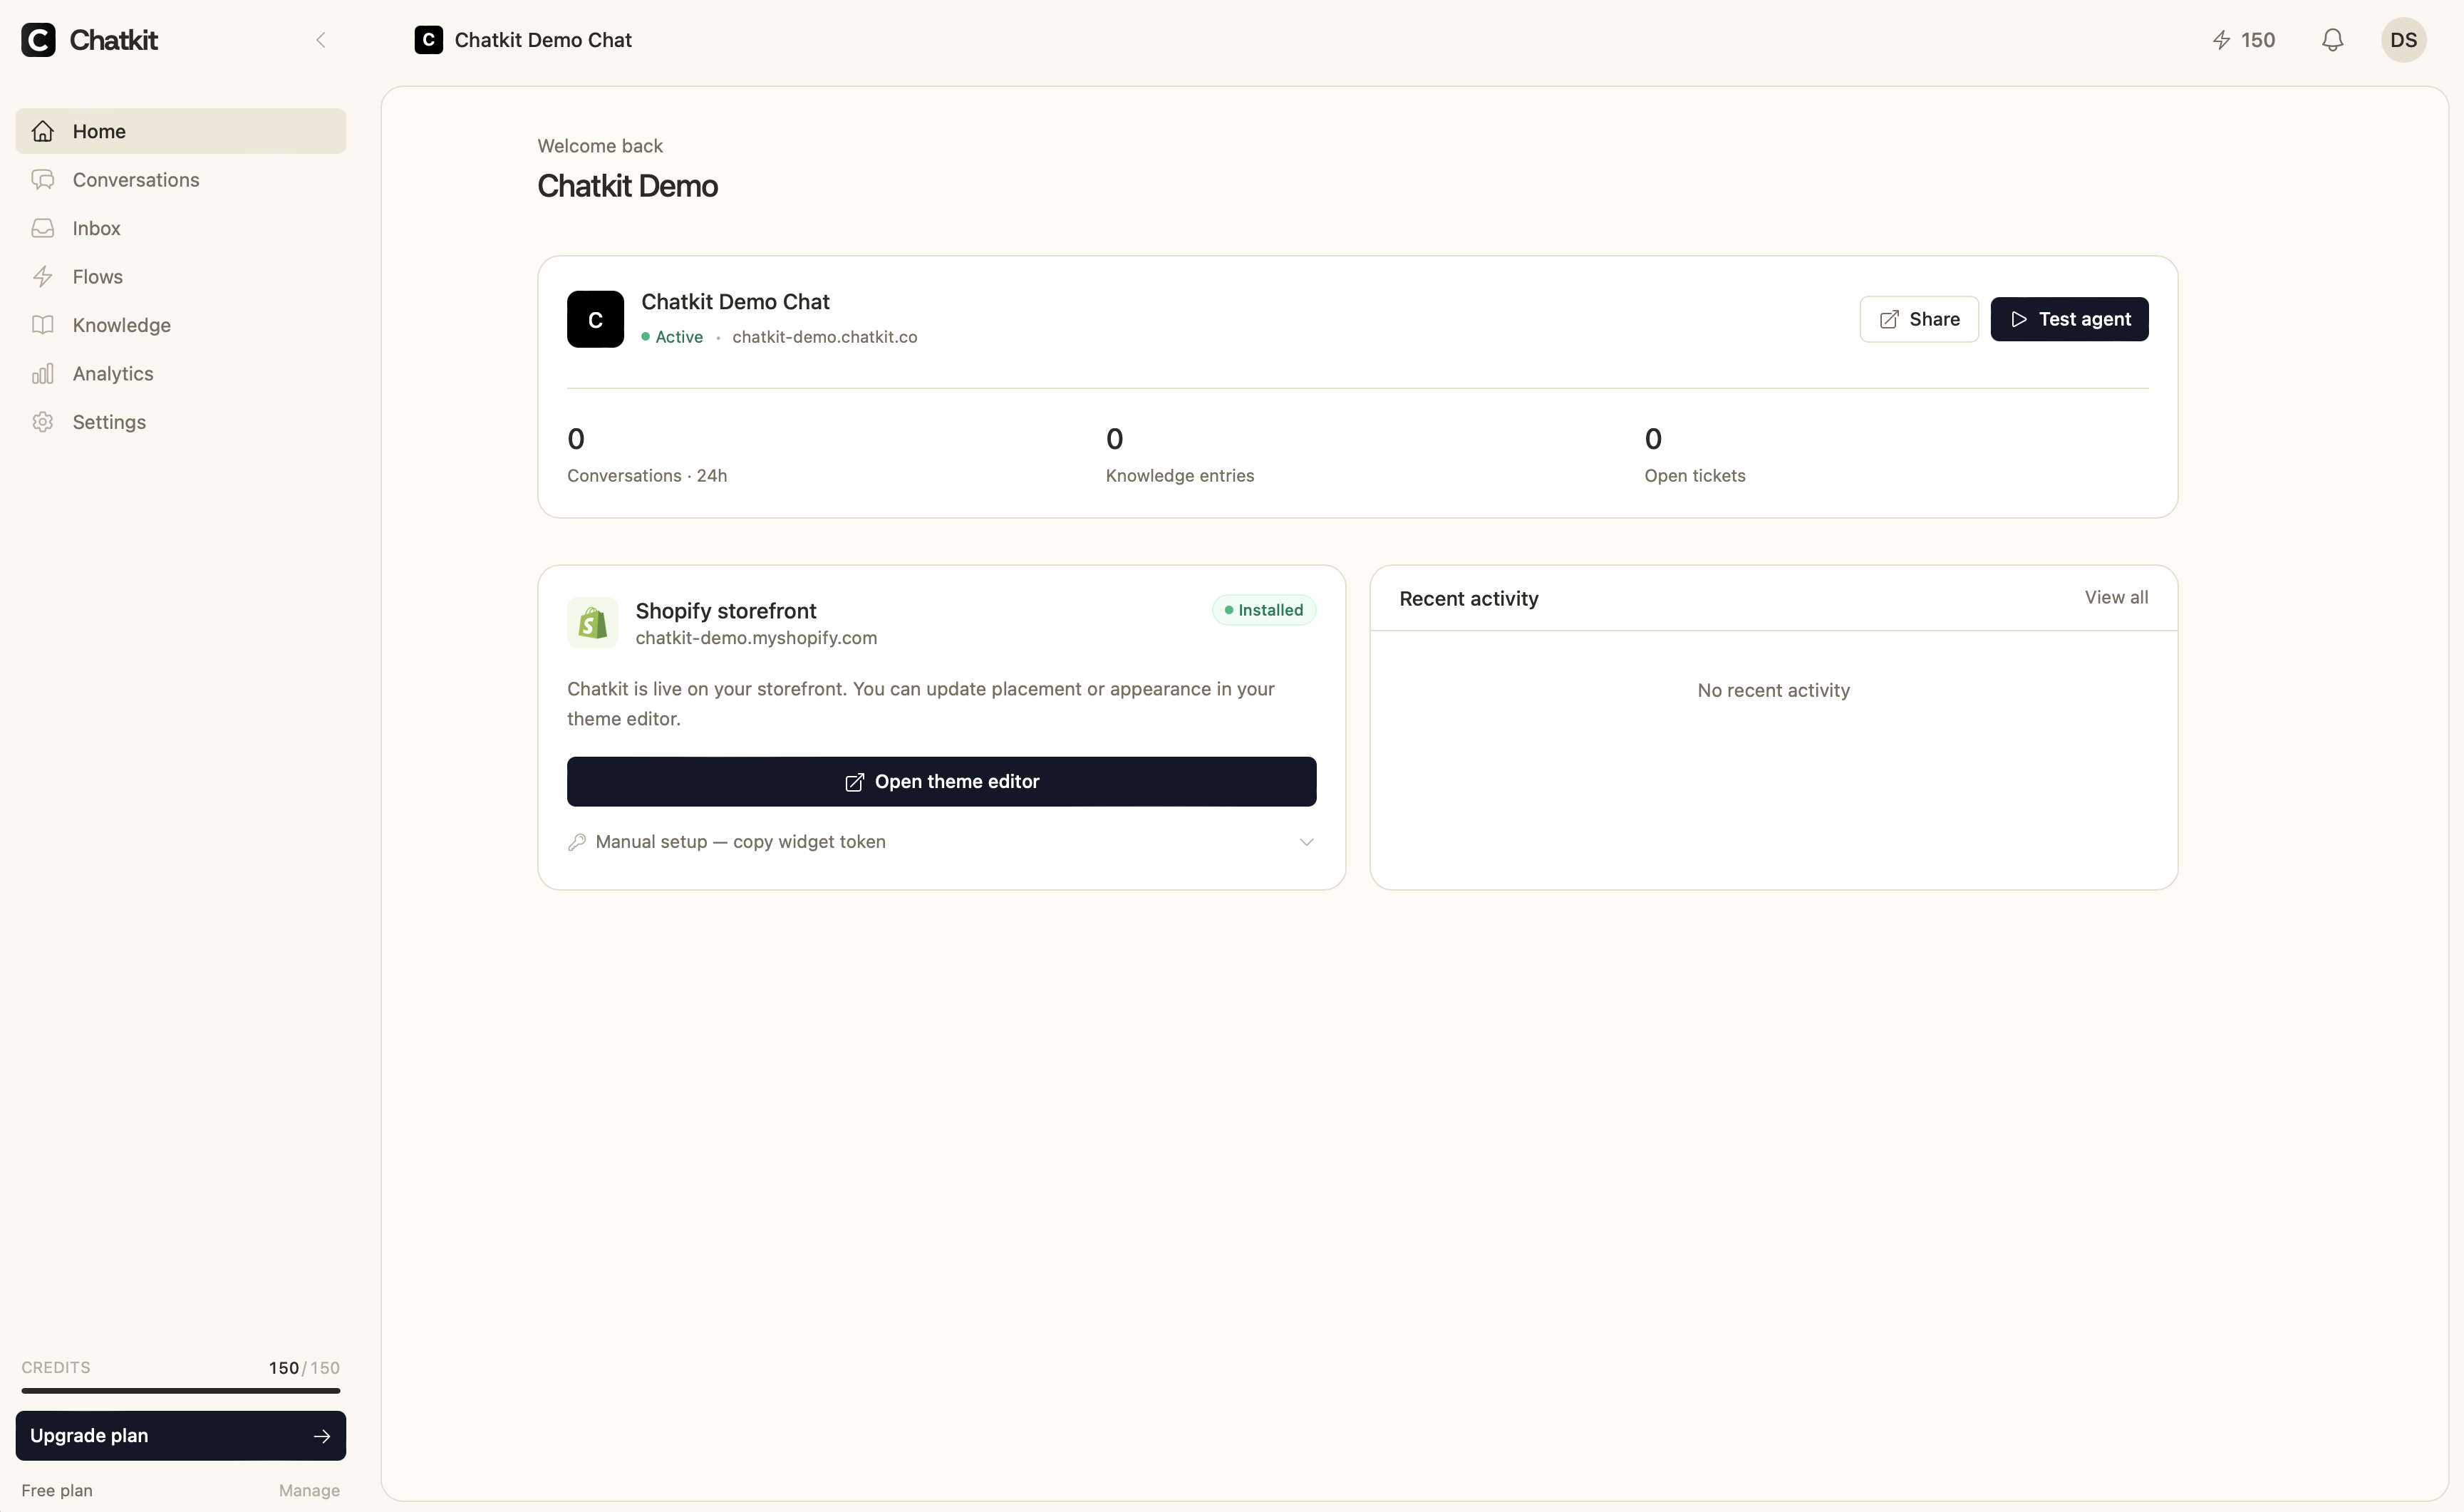This screenshot has height=1512, width=2464.
Task: Click the Test agent button
Action: pyautogui.click(x=2069, y=319)
